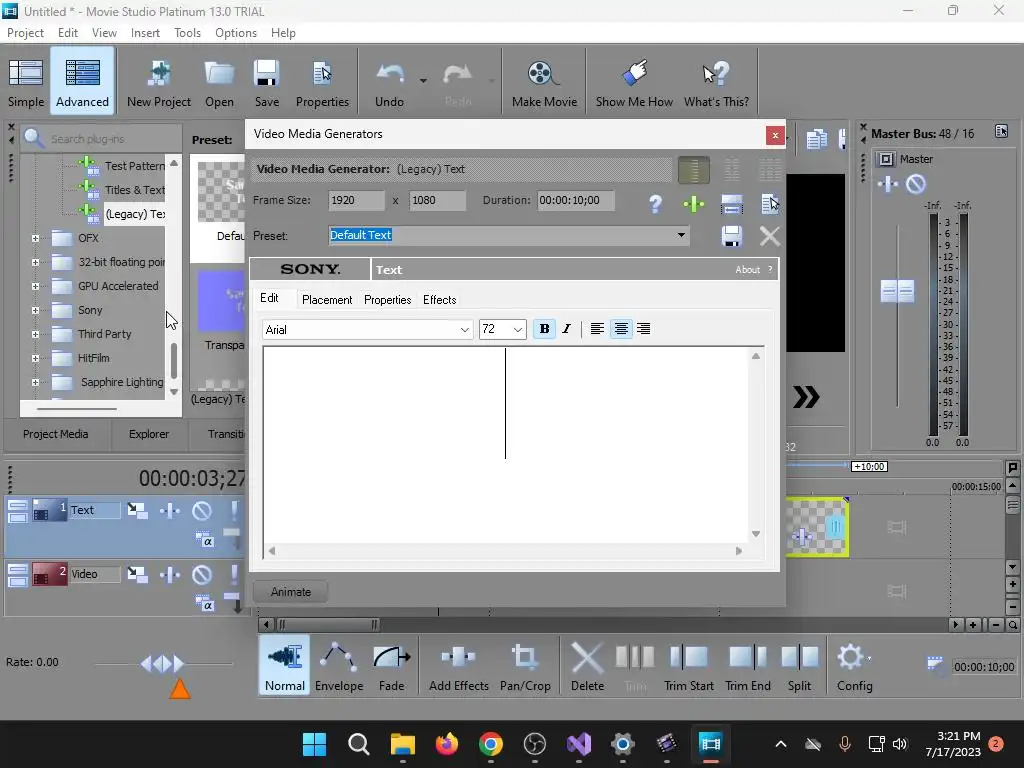
Task: Click the Master volume fader
Action: click(897, 291)
